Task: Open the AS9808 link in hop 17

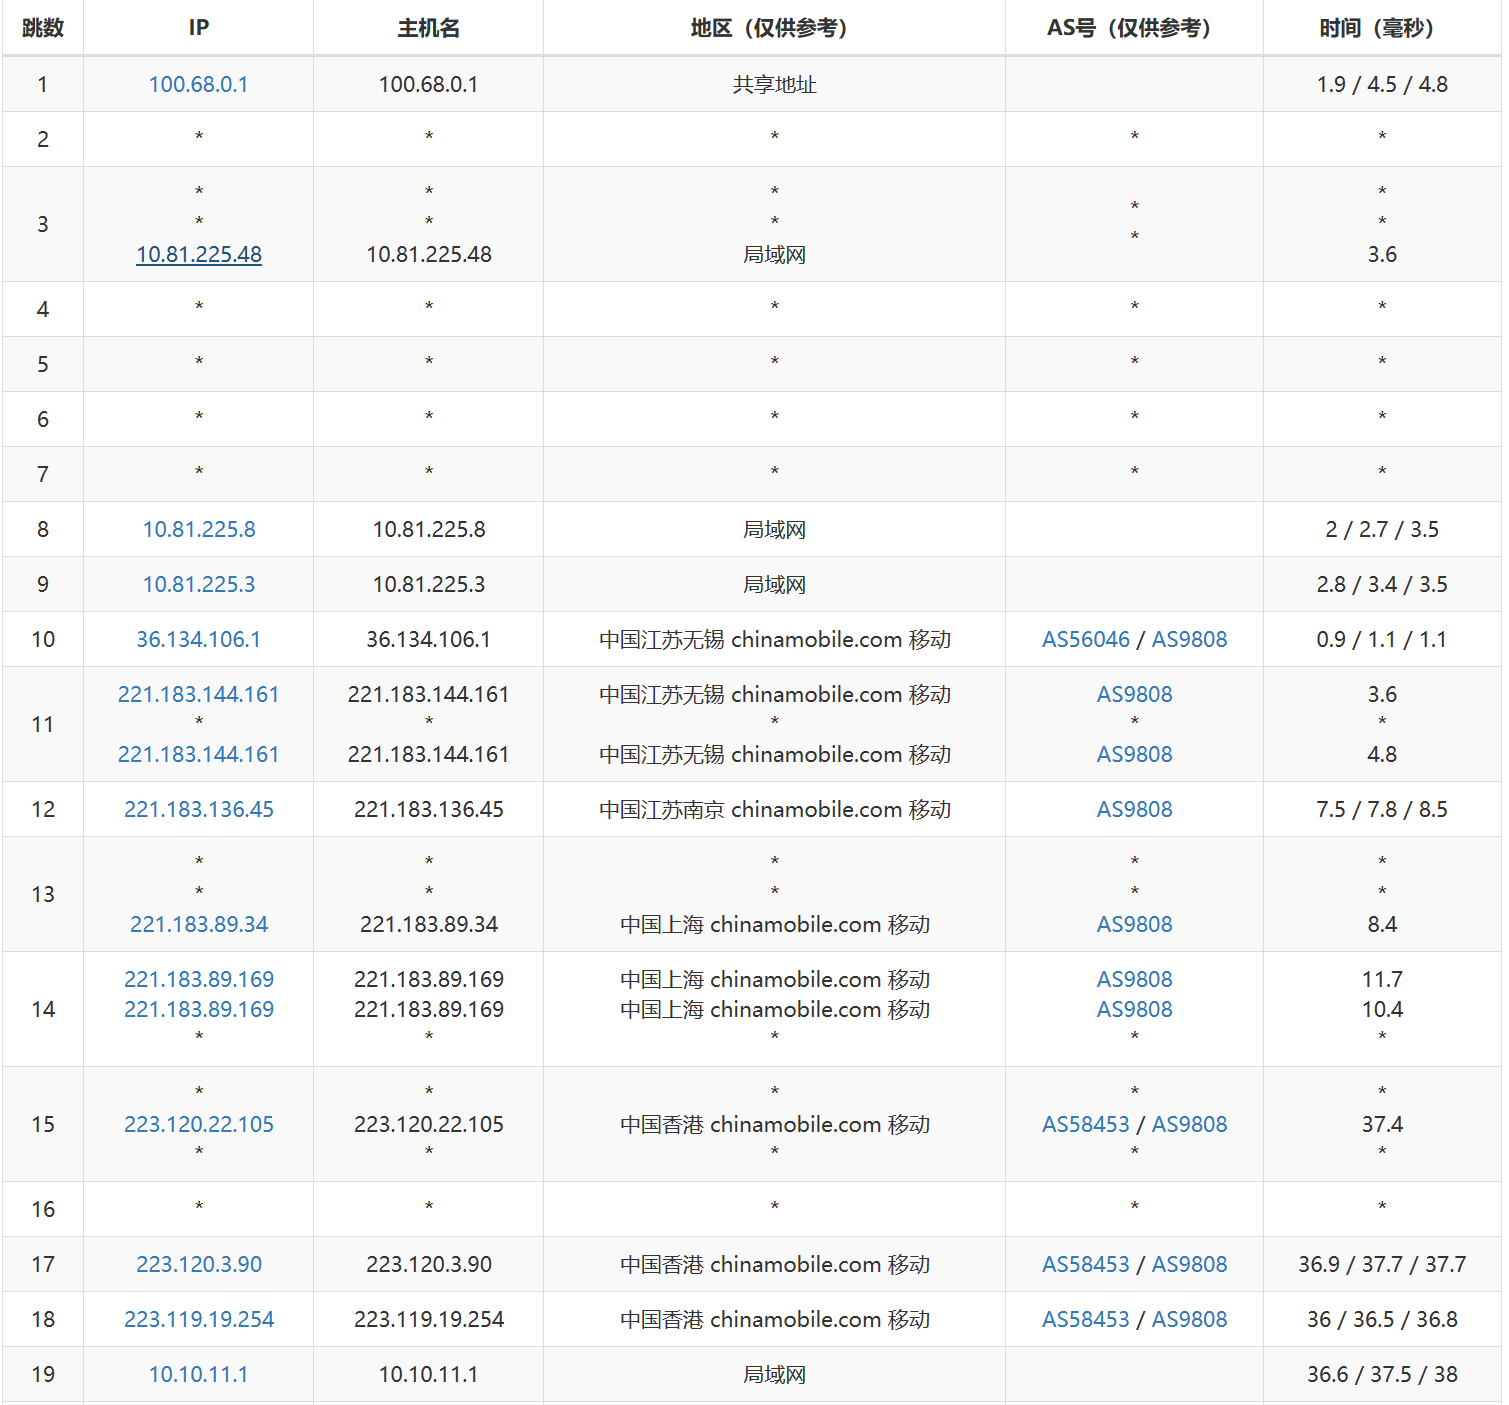Action: 1189,1264
